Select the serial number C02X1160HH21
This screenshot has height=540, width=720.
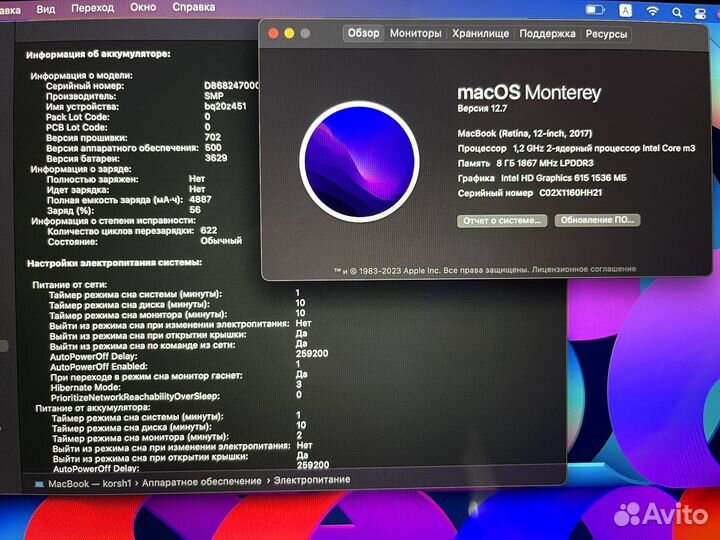[x=570, y=193]
